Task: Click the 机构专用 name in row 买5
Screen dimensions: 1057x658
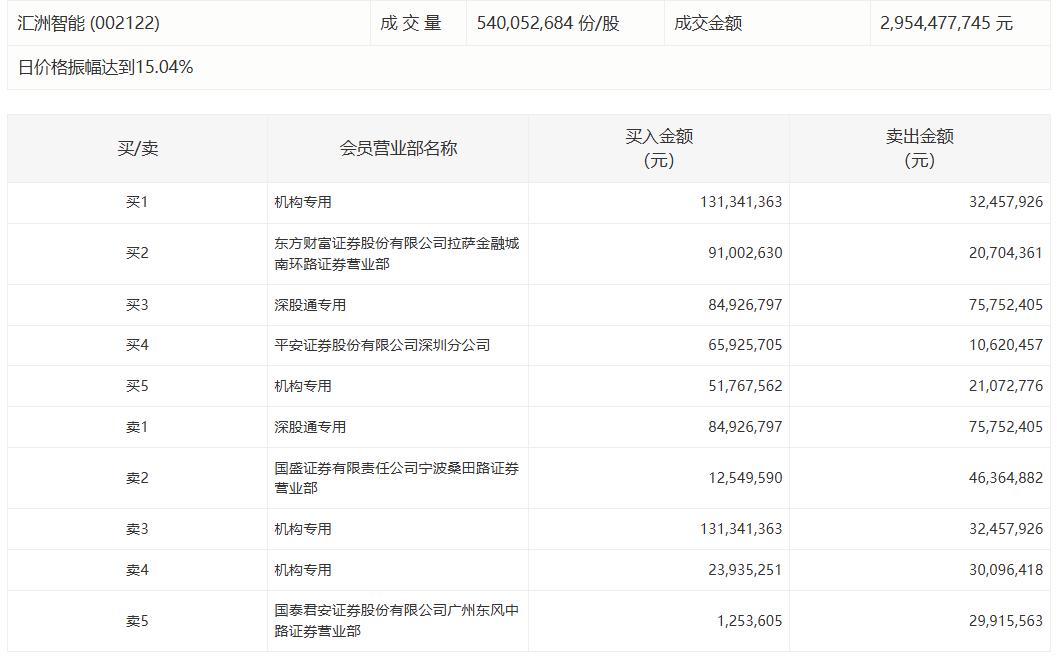Action: coord(303,386)
